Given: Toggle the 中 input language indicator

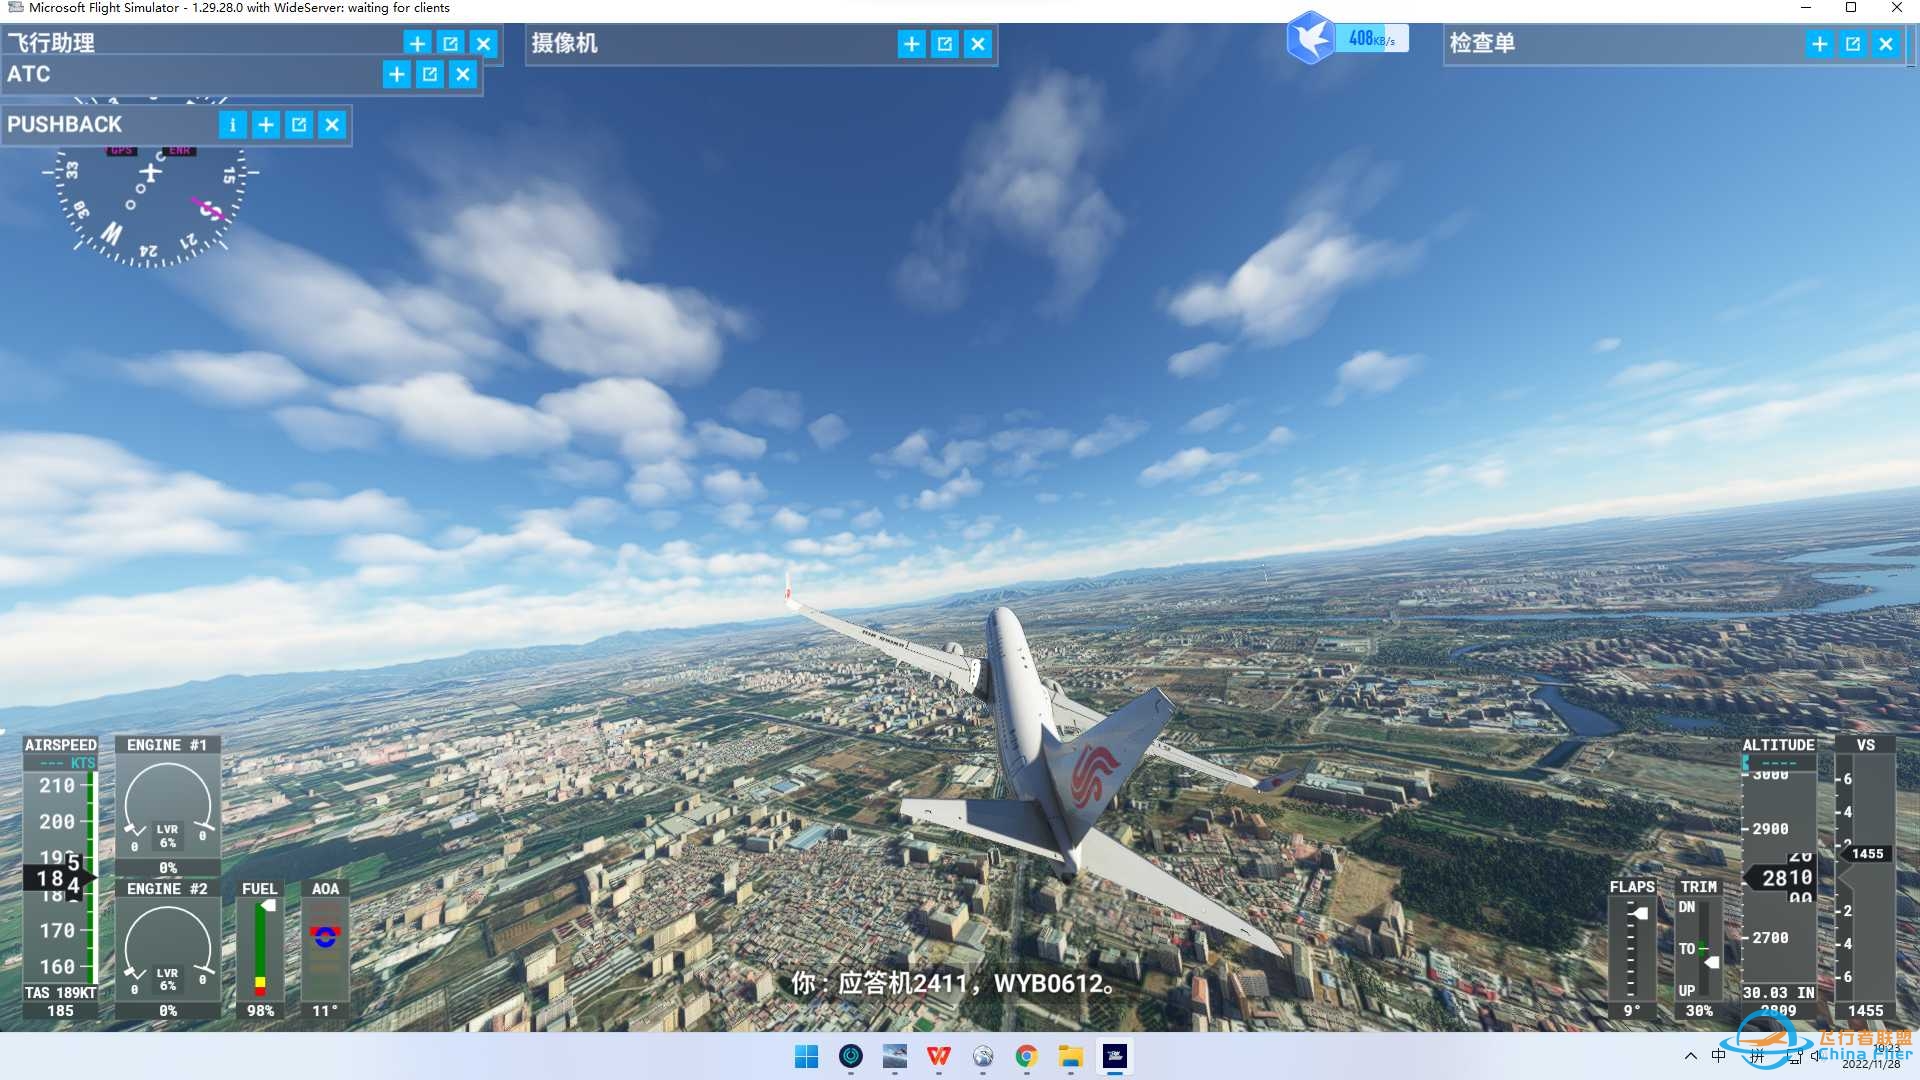Looking at the screenshot, I should click(x=1718, y=1056).
